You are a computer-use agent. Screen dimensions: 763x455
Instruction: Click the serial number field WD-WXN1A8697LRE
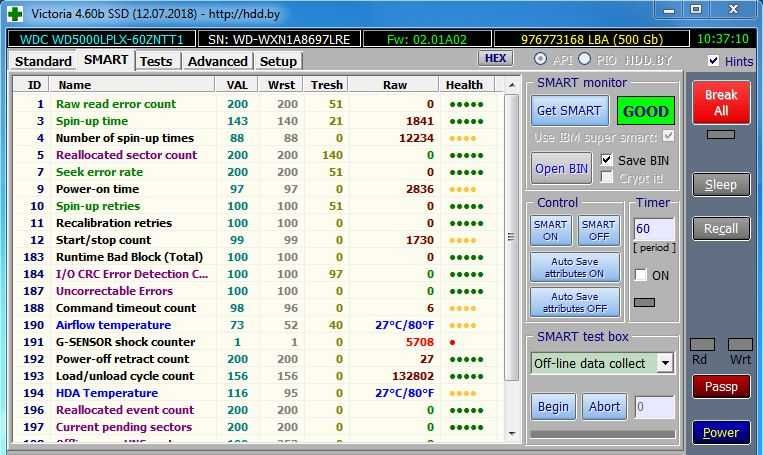click(x=279, y=39)
